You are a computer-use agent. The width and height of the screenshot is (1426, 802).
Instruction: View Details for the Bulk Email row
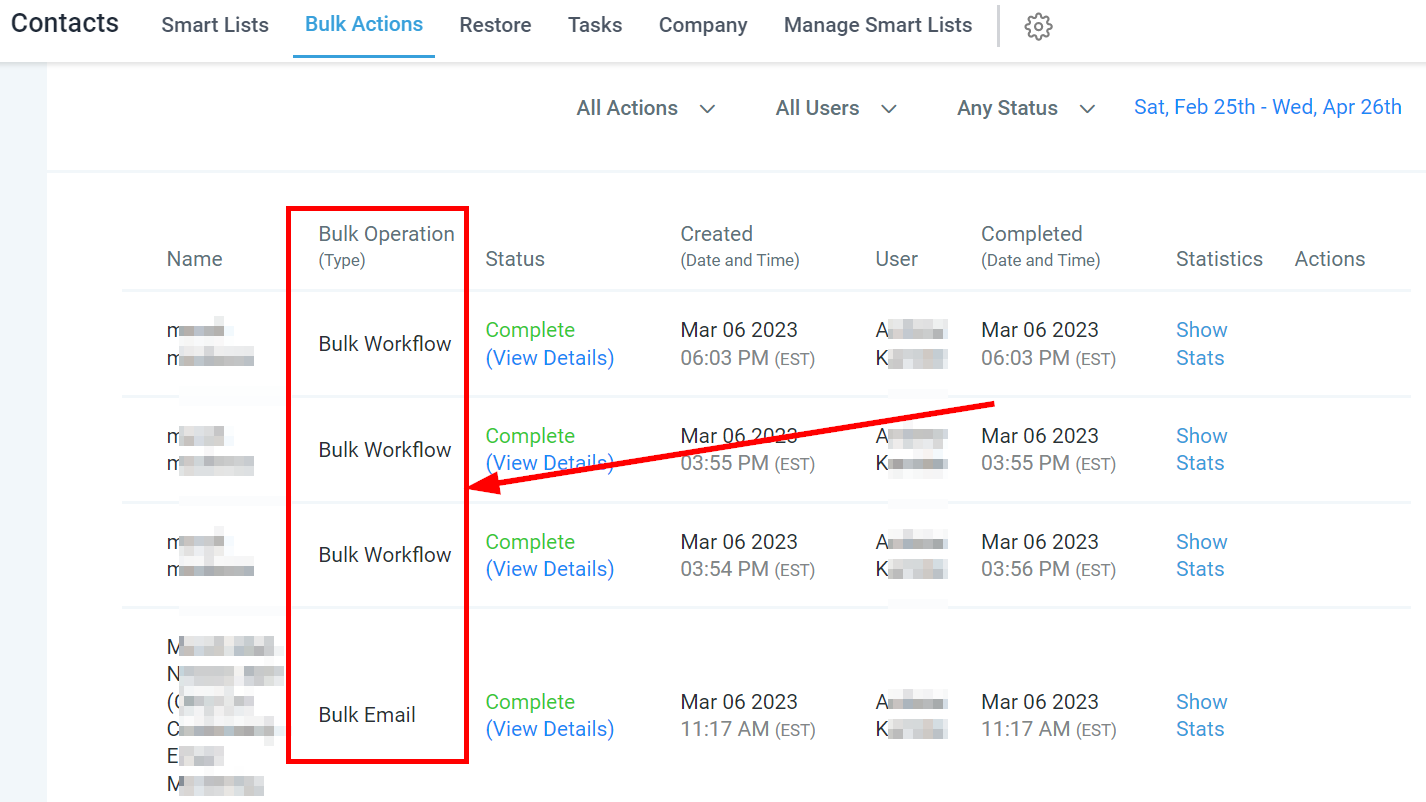549,729
